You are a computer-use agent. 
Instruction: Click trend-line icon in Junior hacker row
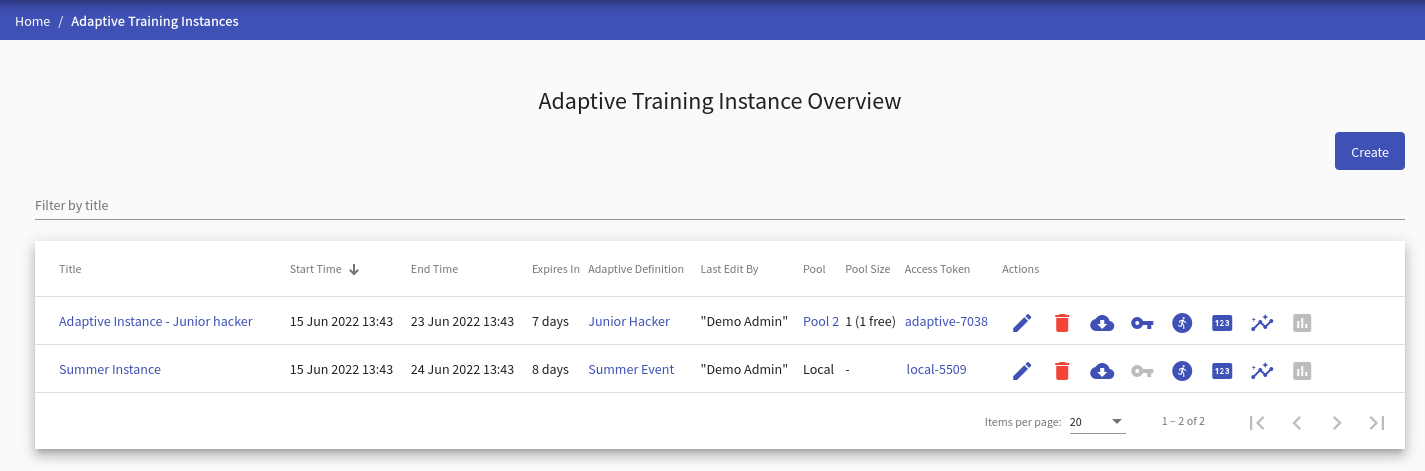tap(1262, 322)
